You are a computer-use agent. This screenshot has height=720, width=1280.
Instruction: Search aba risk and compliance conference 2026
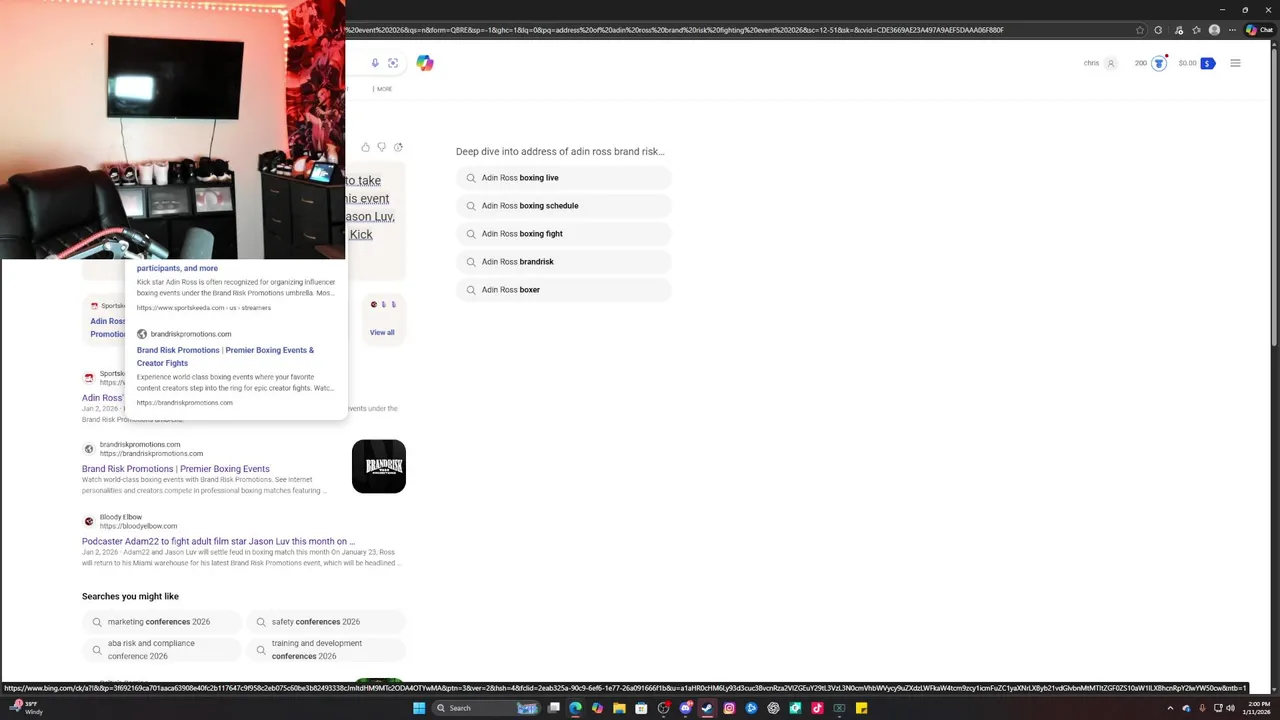[162, 650]
